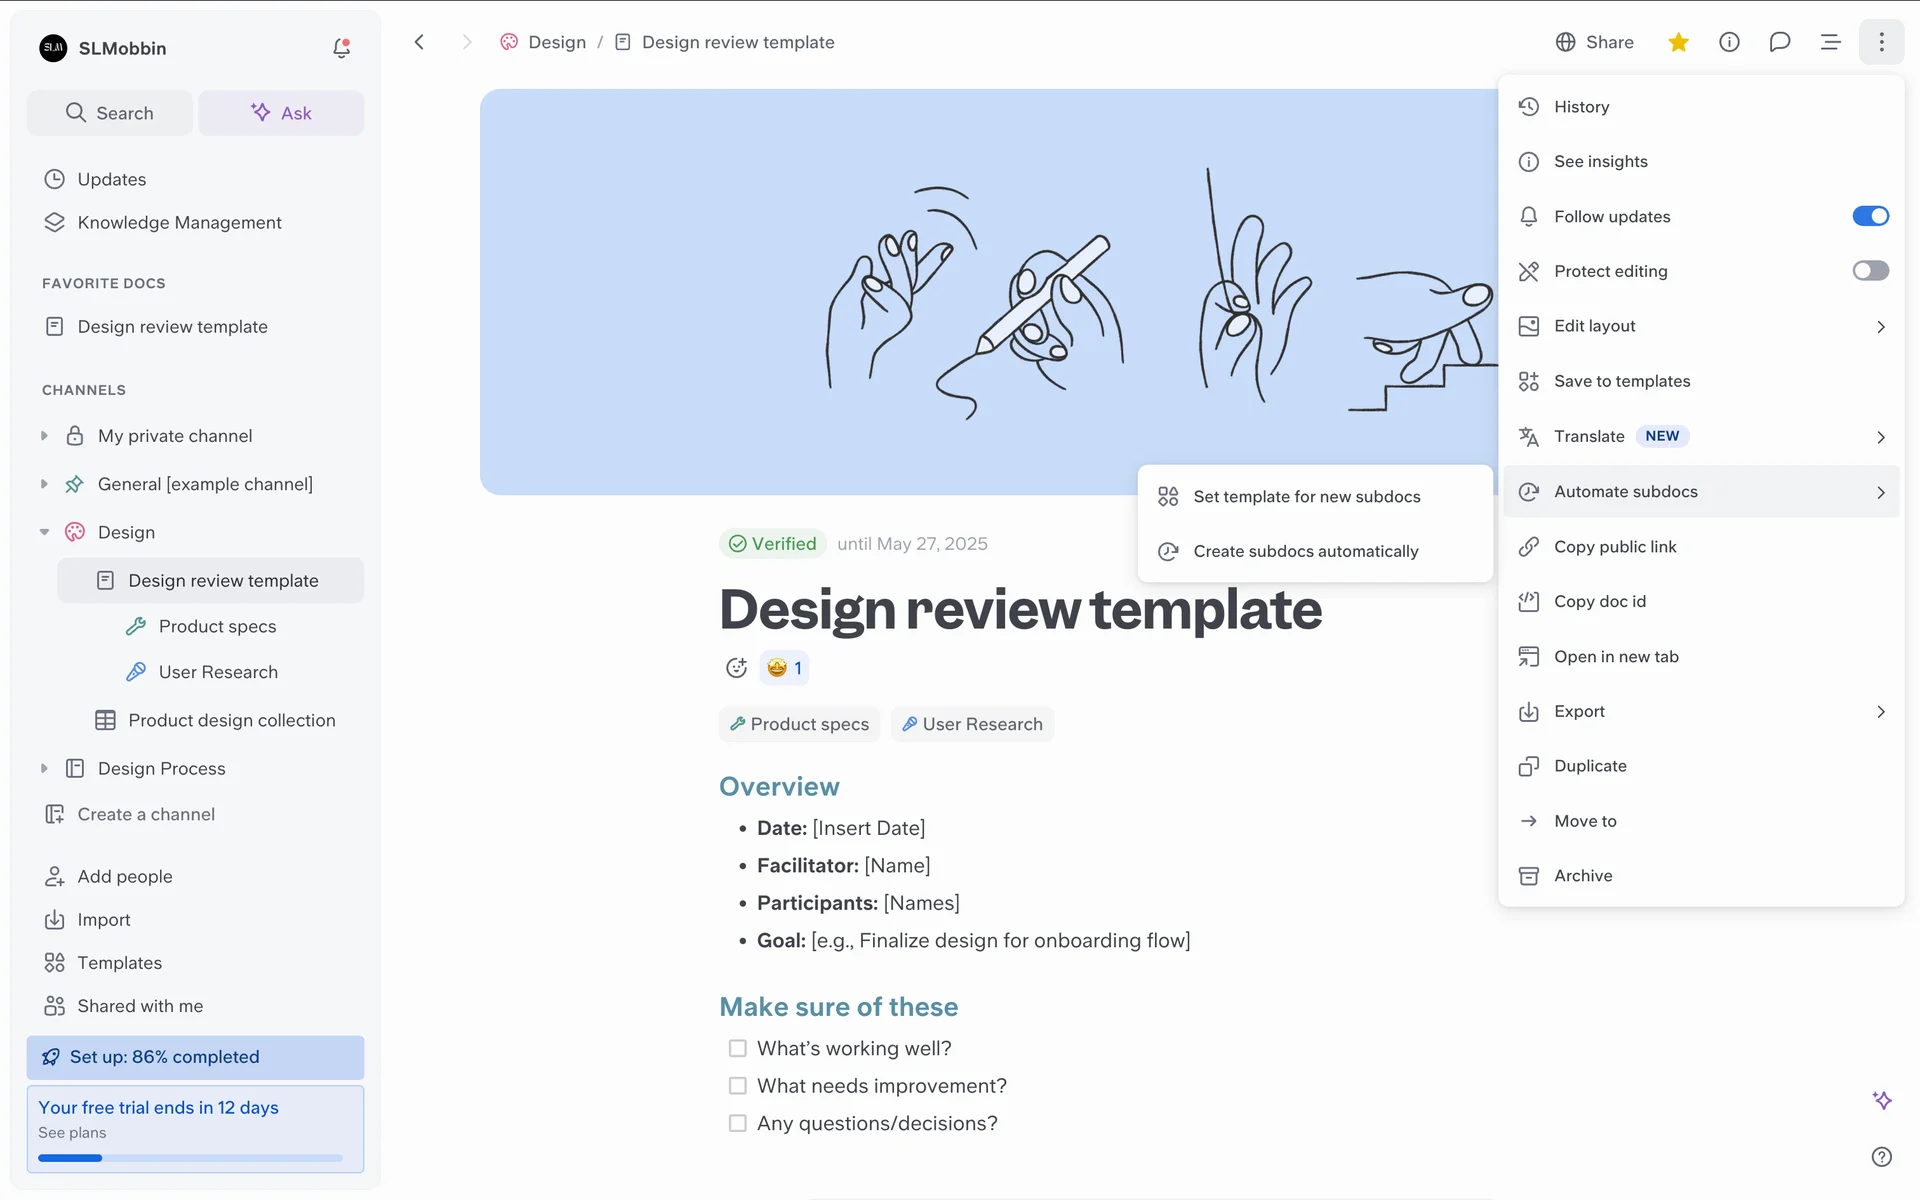The width and height of the screenshot is (1920, 1200).
Task: Click the notification bell icon
Action: tap(341, 48)
